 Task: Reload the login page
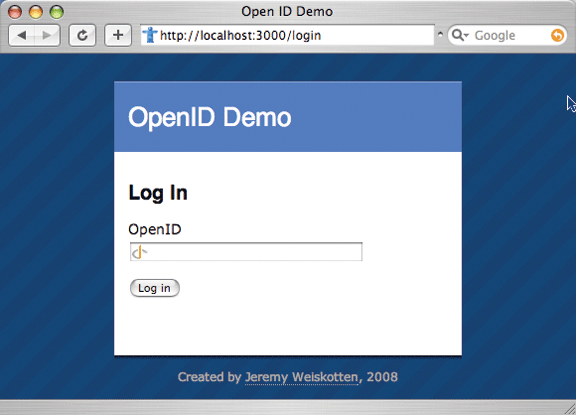83,35
